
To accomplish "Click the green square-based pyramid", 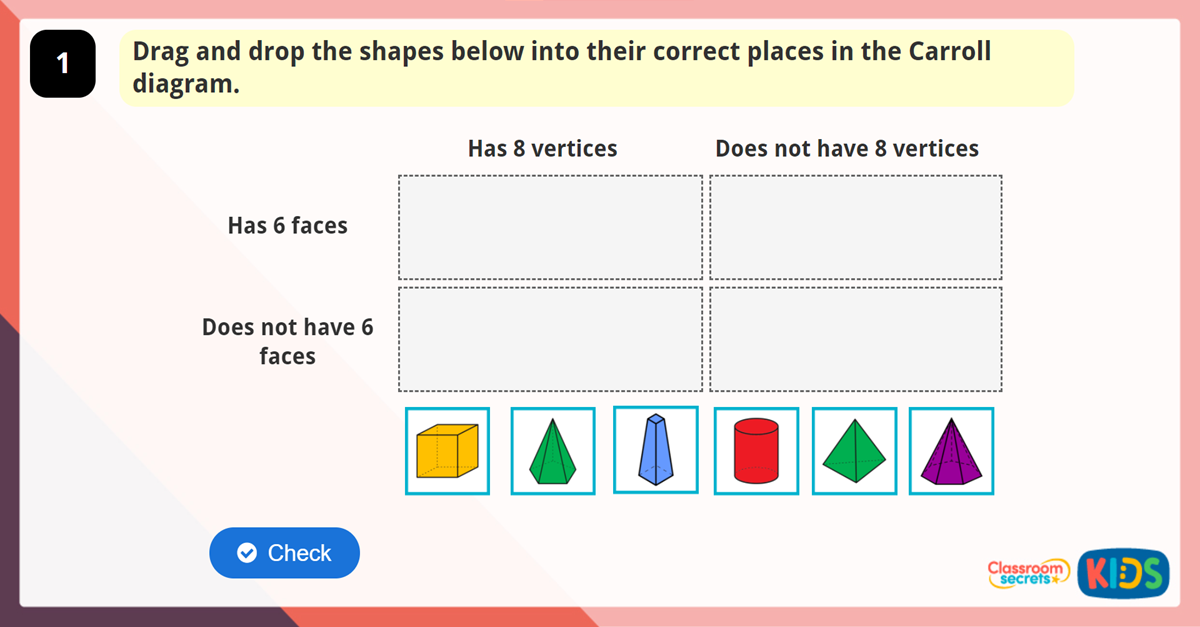I will coord(854,451).
